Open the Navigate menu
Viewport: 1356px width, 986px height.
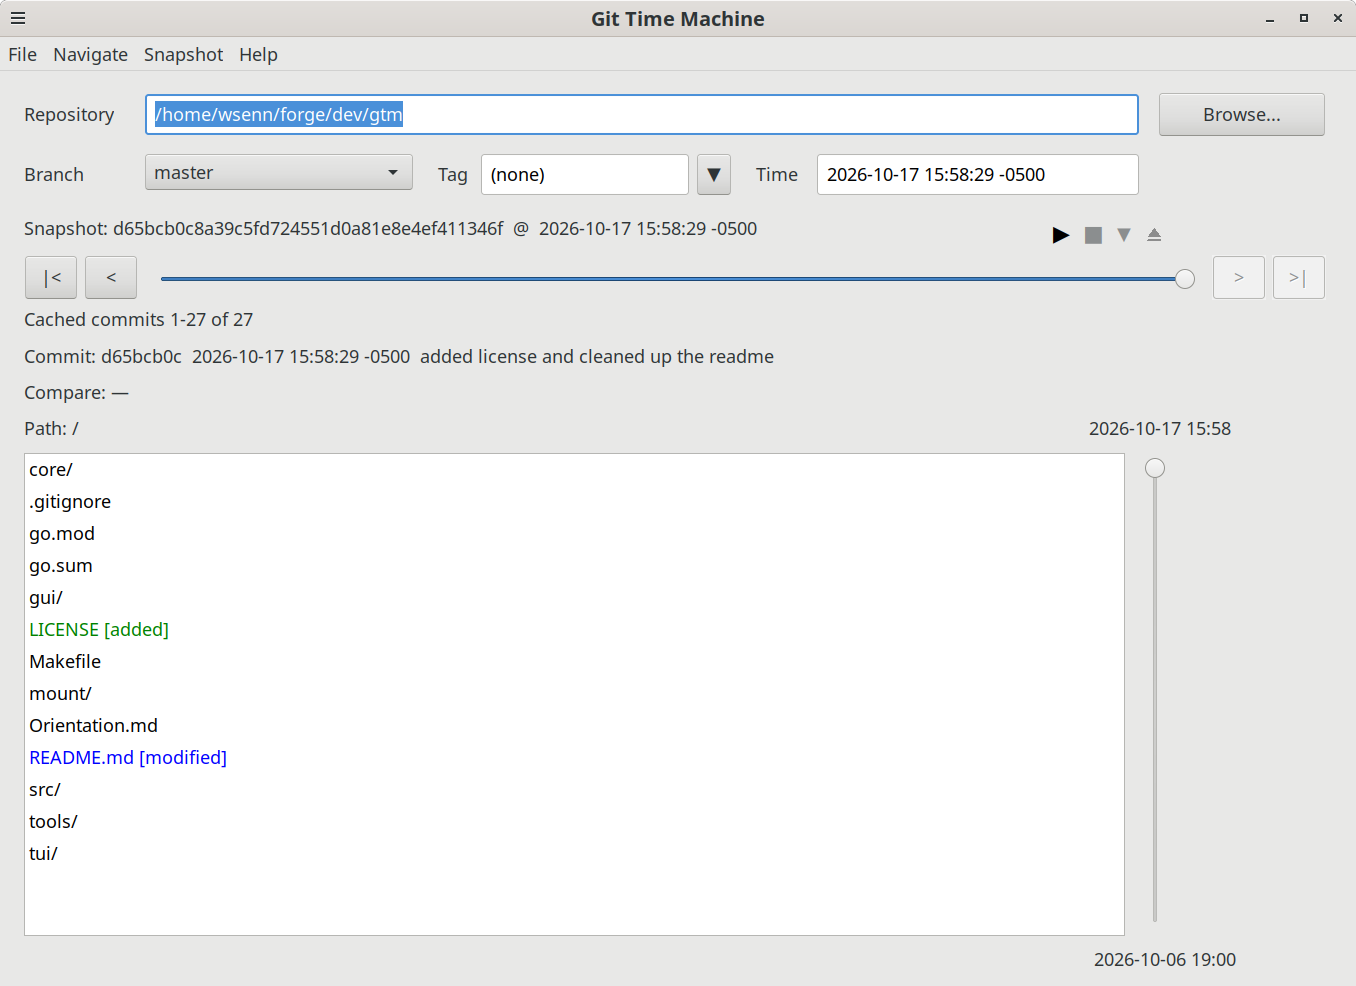tap(91, 55)
